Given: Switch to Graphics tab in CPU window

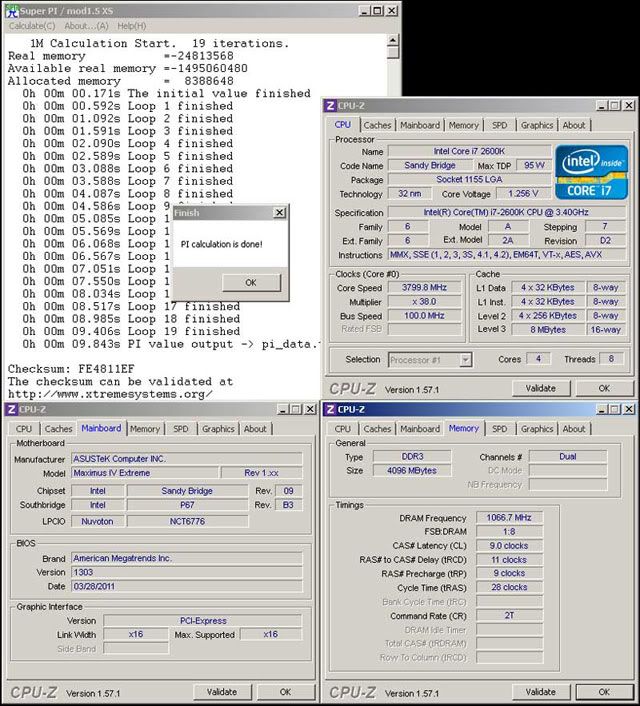Looking at the screenshot, I should click(x=537, y=125).
